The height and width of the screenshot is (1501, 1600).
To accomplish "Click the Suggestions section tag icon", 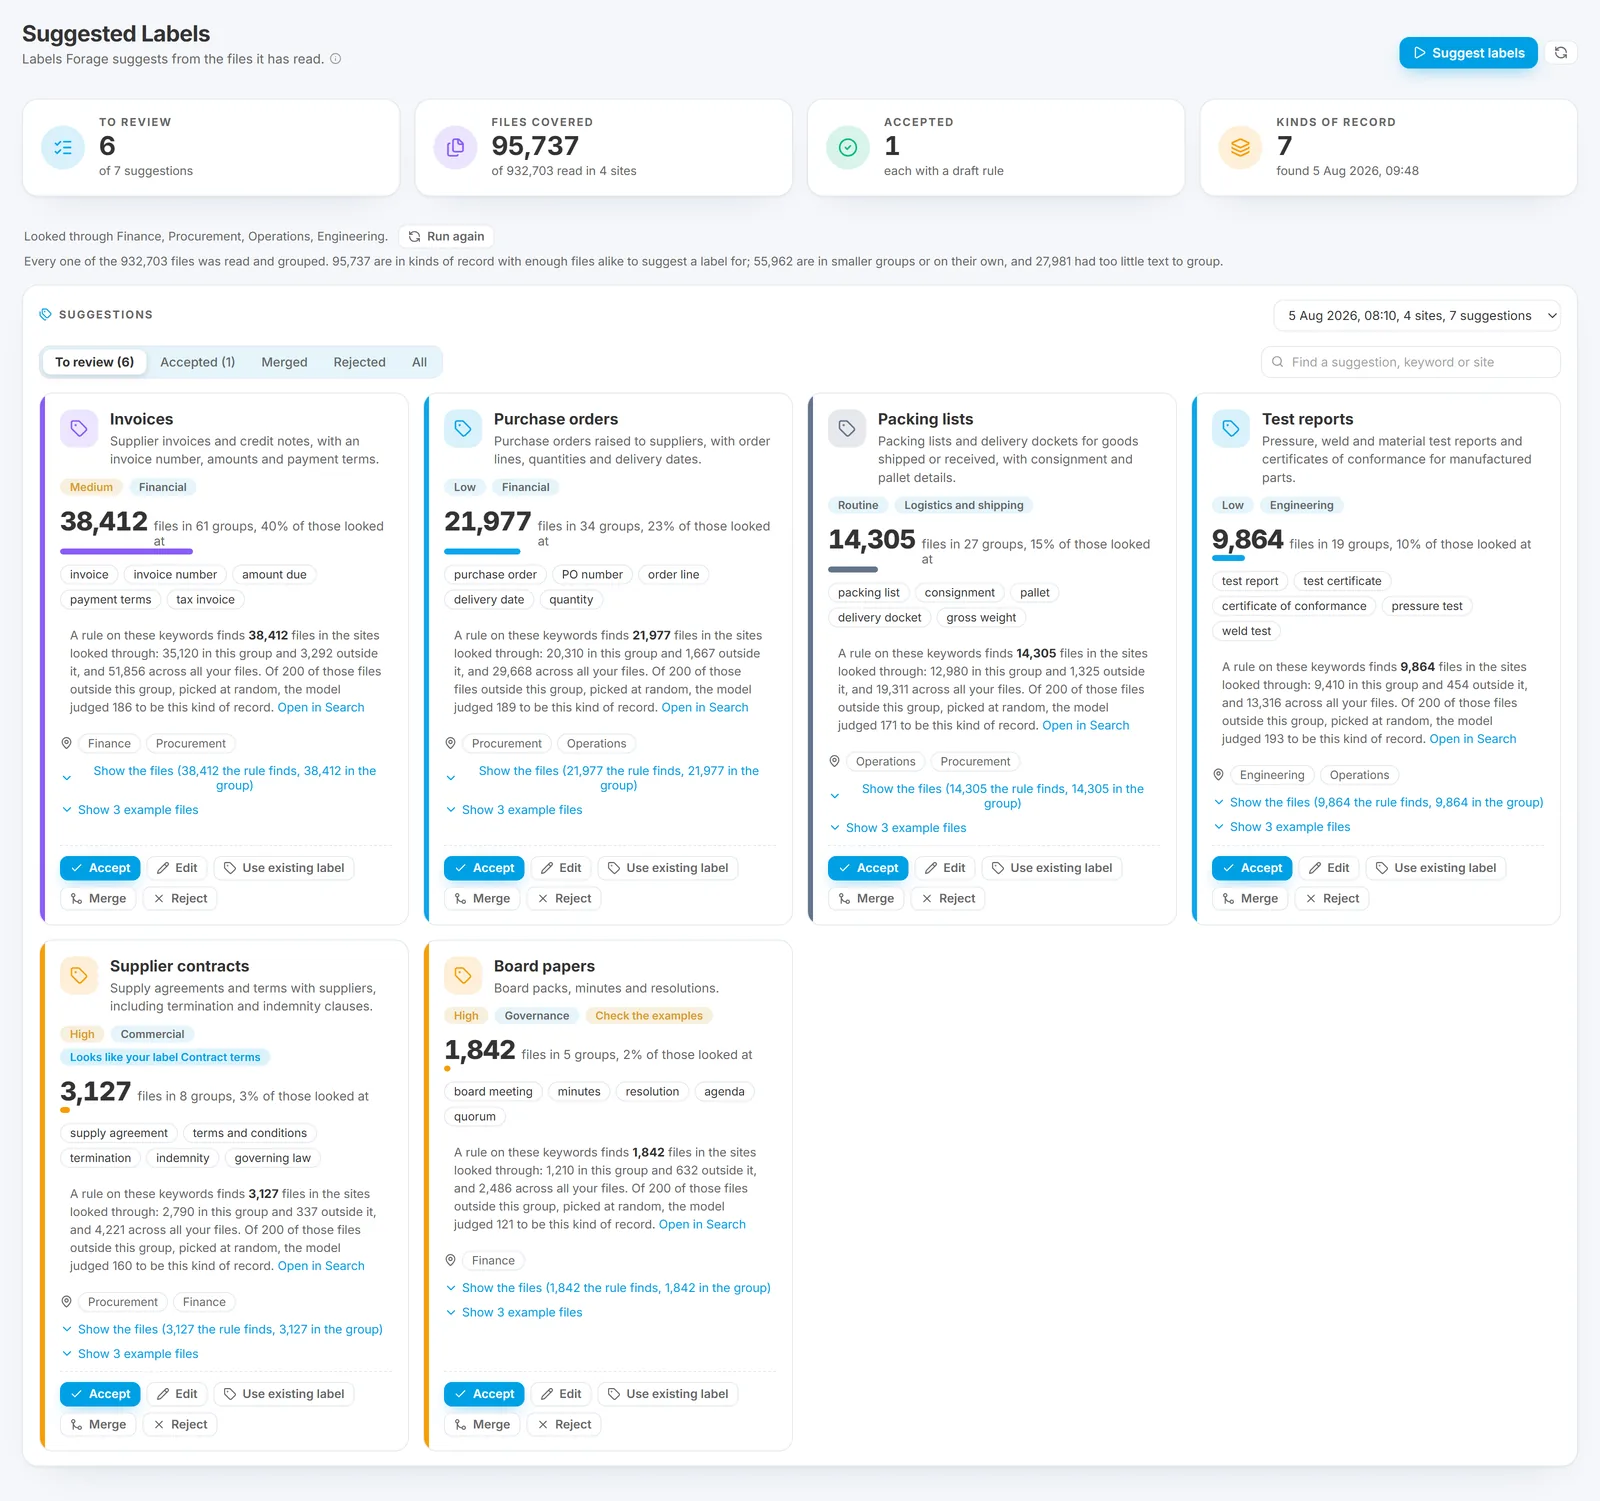I will tap(45, 314).
